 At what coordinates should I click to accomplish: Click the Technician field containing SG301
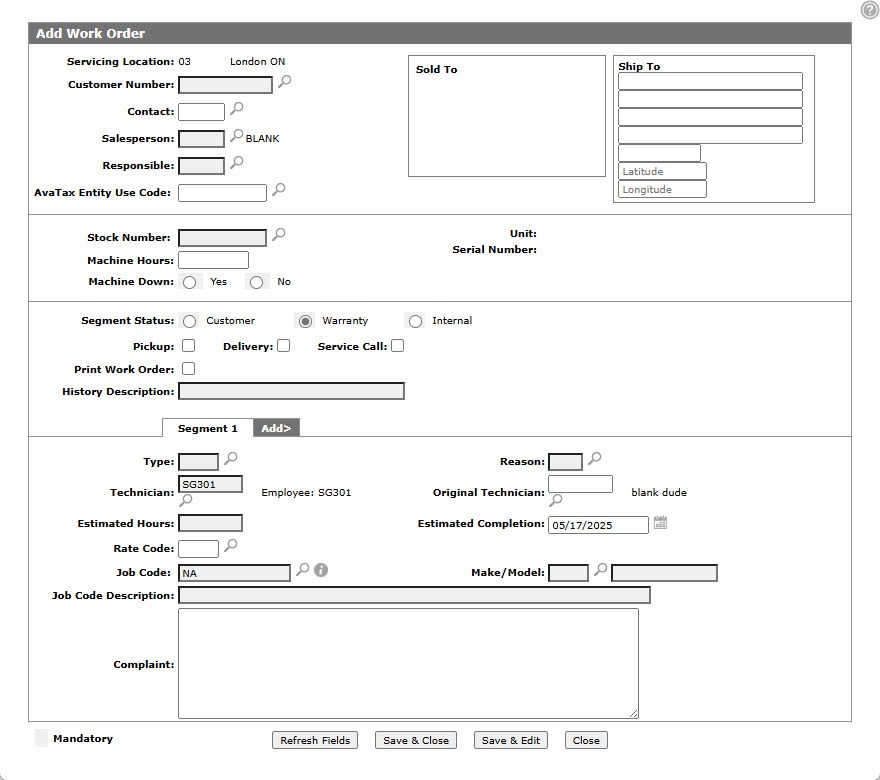pos(210,484)
